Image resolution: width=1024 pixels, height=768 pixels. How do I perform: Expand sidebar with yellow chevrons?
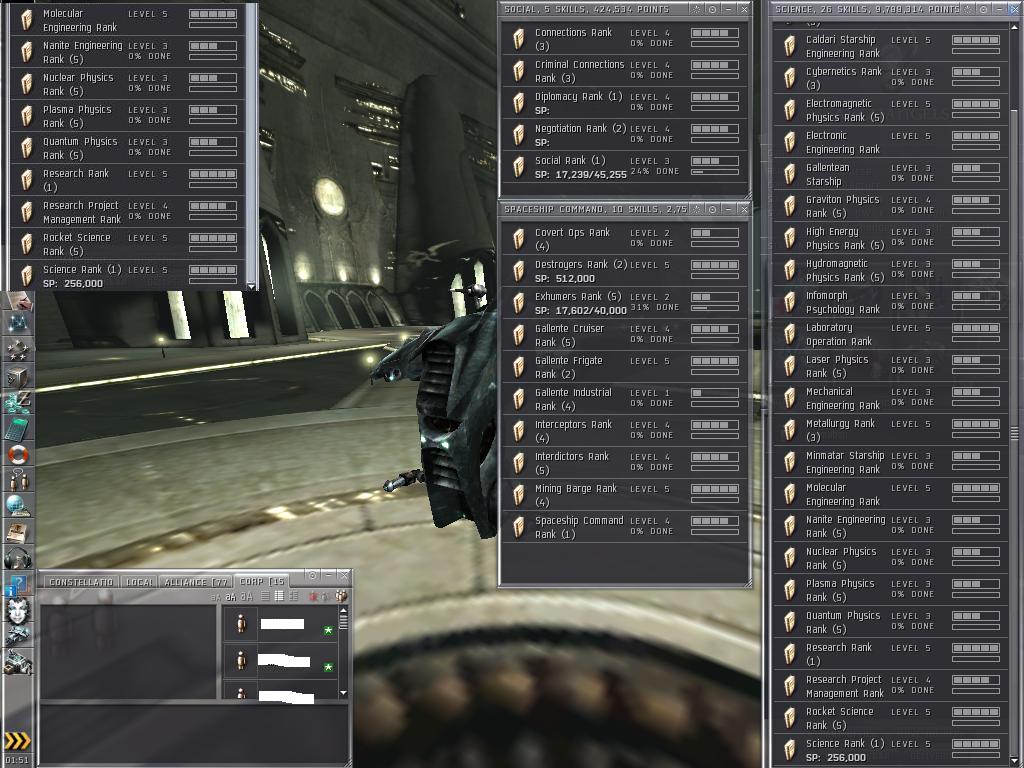click(17, 740)
